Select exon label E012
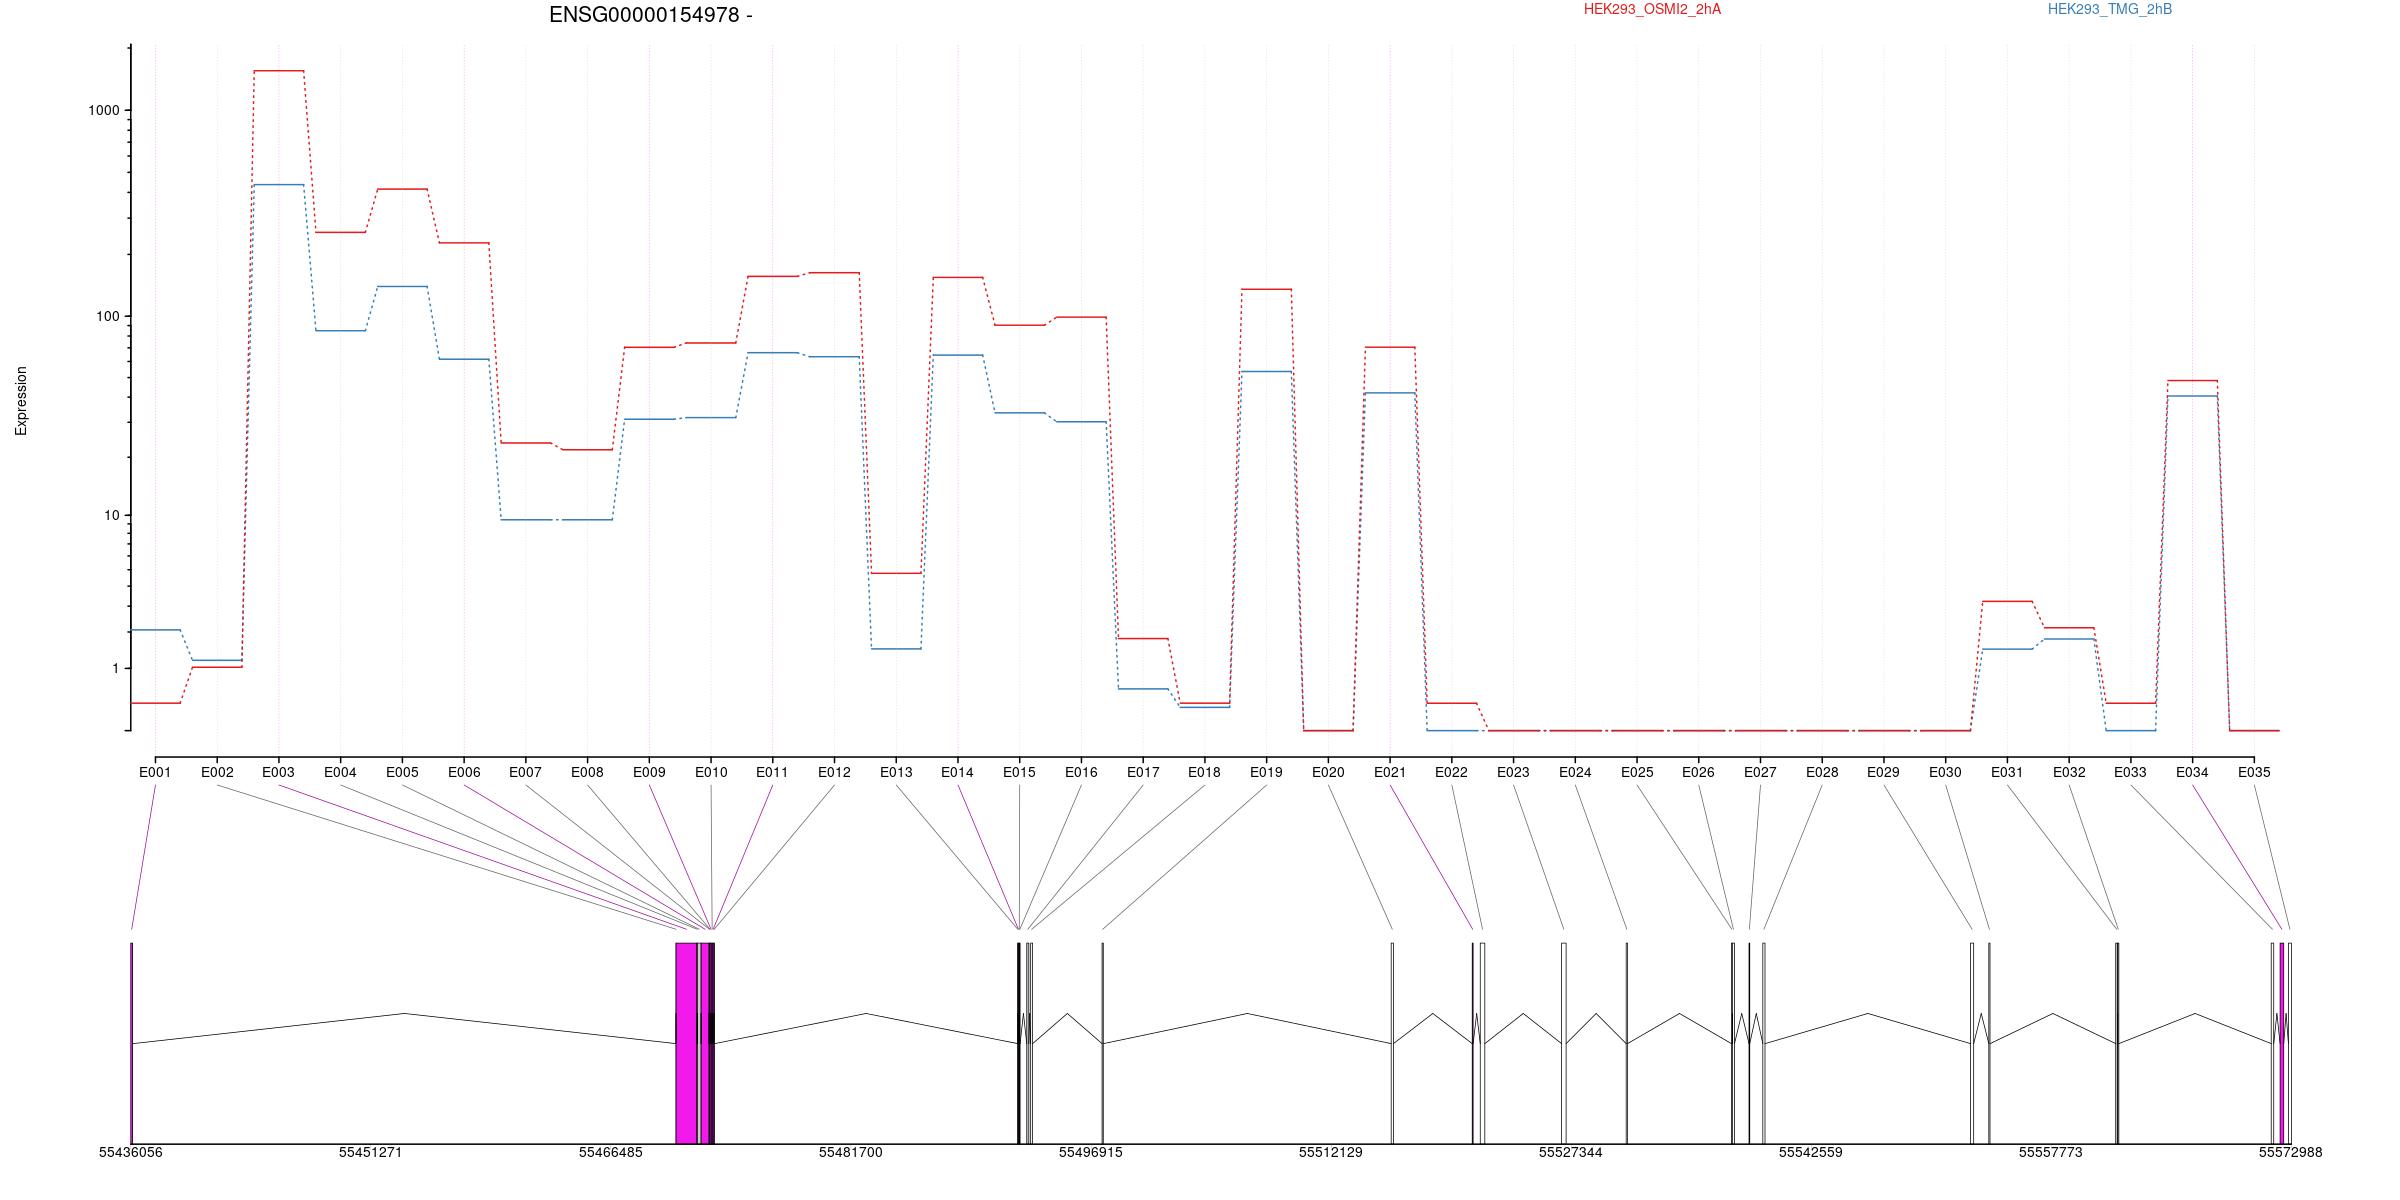 coord(834,772)
